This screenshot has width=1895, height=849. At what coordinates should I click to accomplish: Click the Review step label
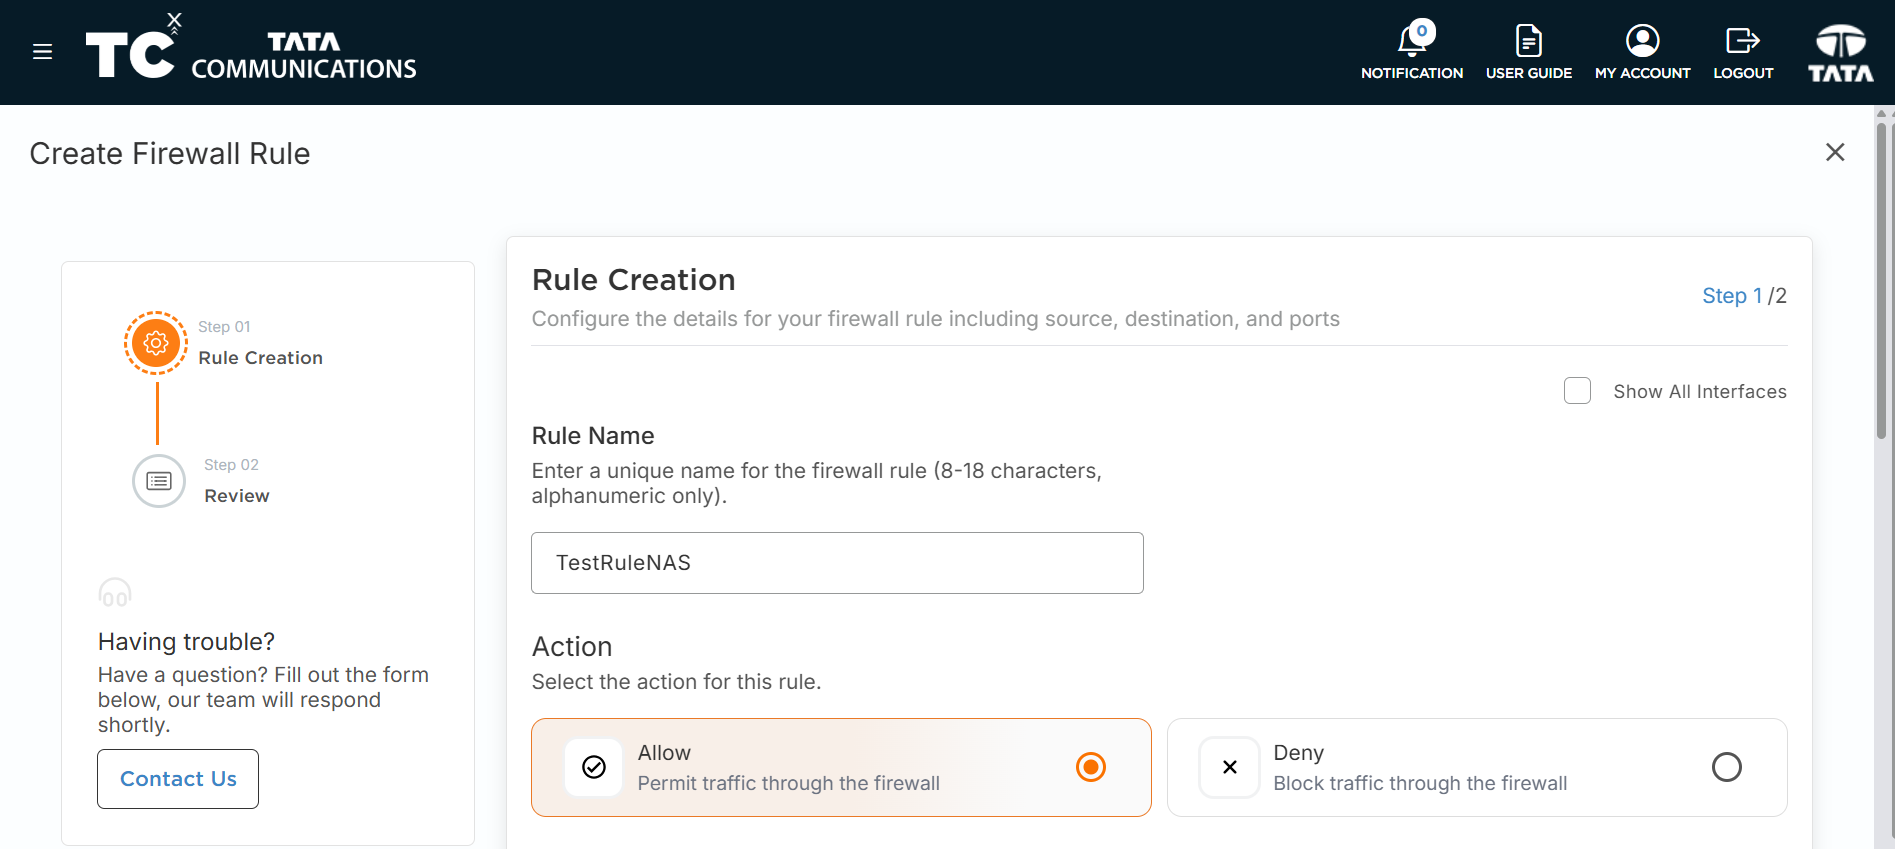tap(237, 496)
